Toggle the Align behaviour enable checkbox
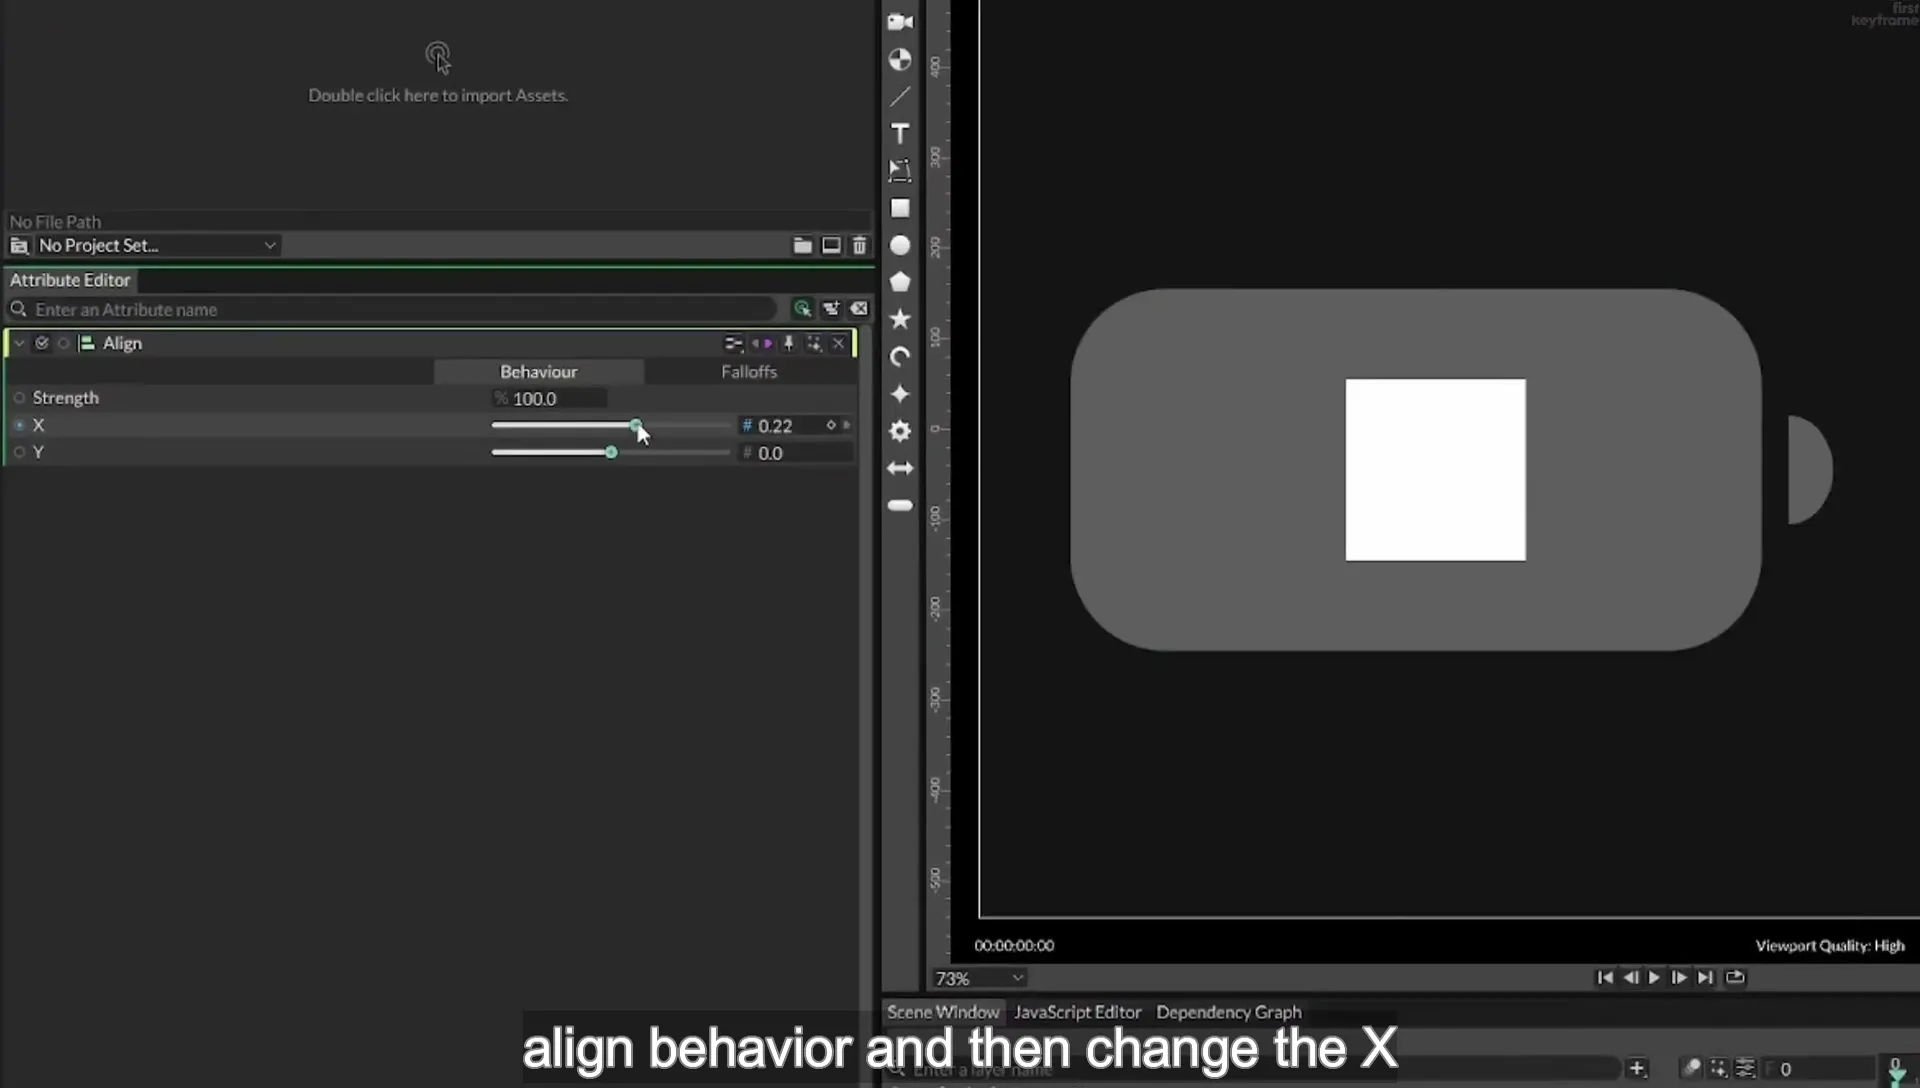The height and width of the screenshot is (1088, 1920). coord(41,343)
